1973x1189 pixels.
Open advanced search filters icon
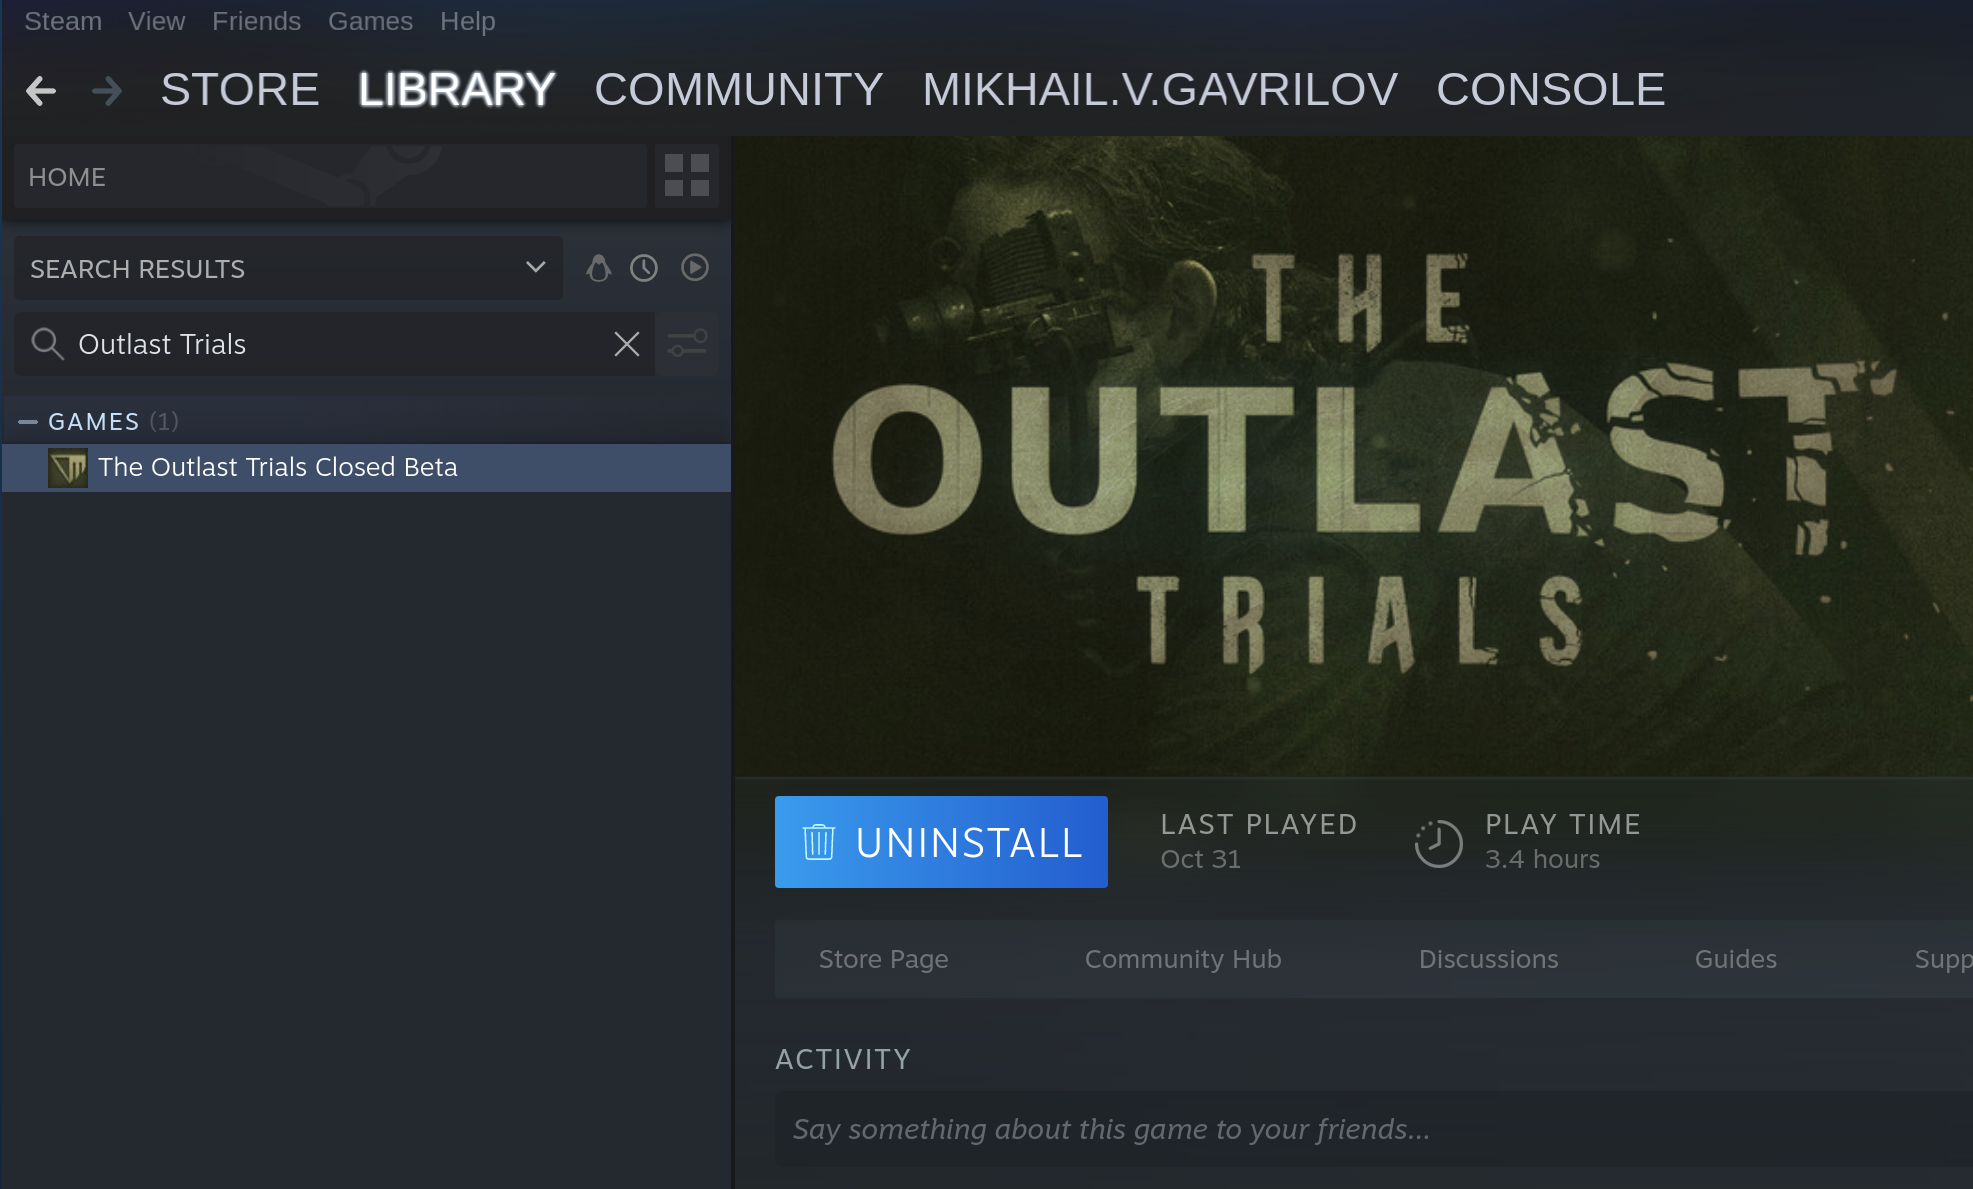688,344
